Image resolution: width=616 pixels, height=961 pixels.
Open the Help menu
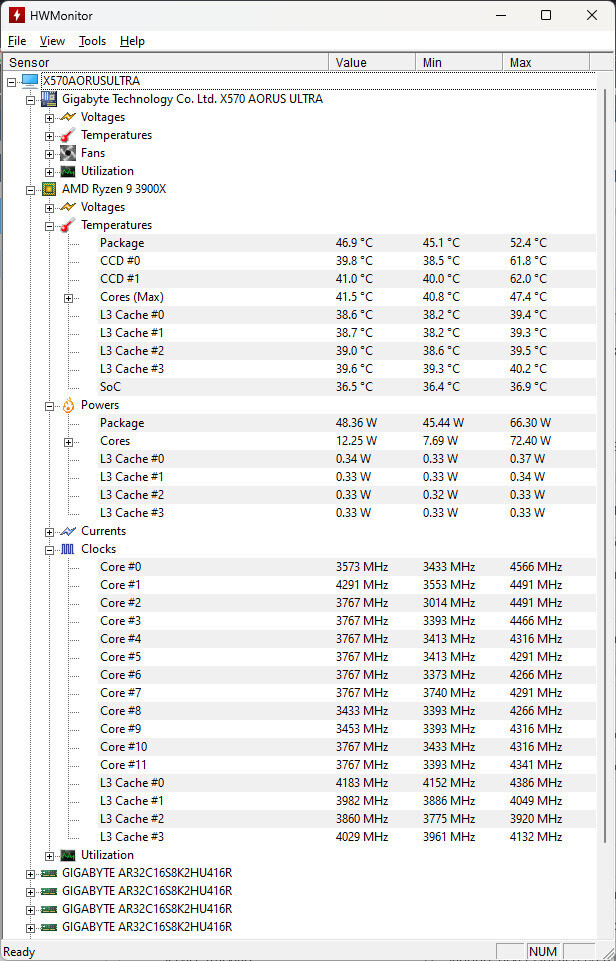pos(132,41)
